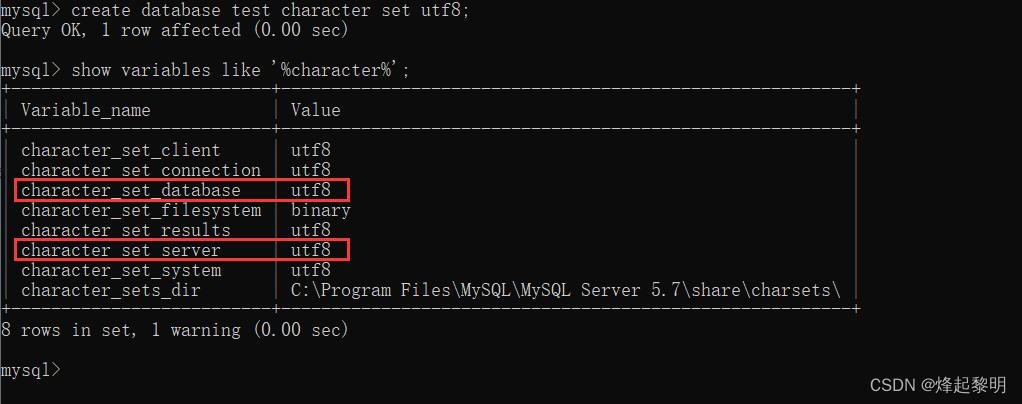Click the Variable_name column header

click(85, 110)
